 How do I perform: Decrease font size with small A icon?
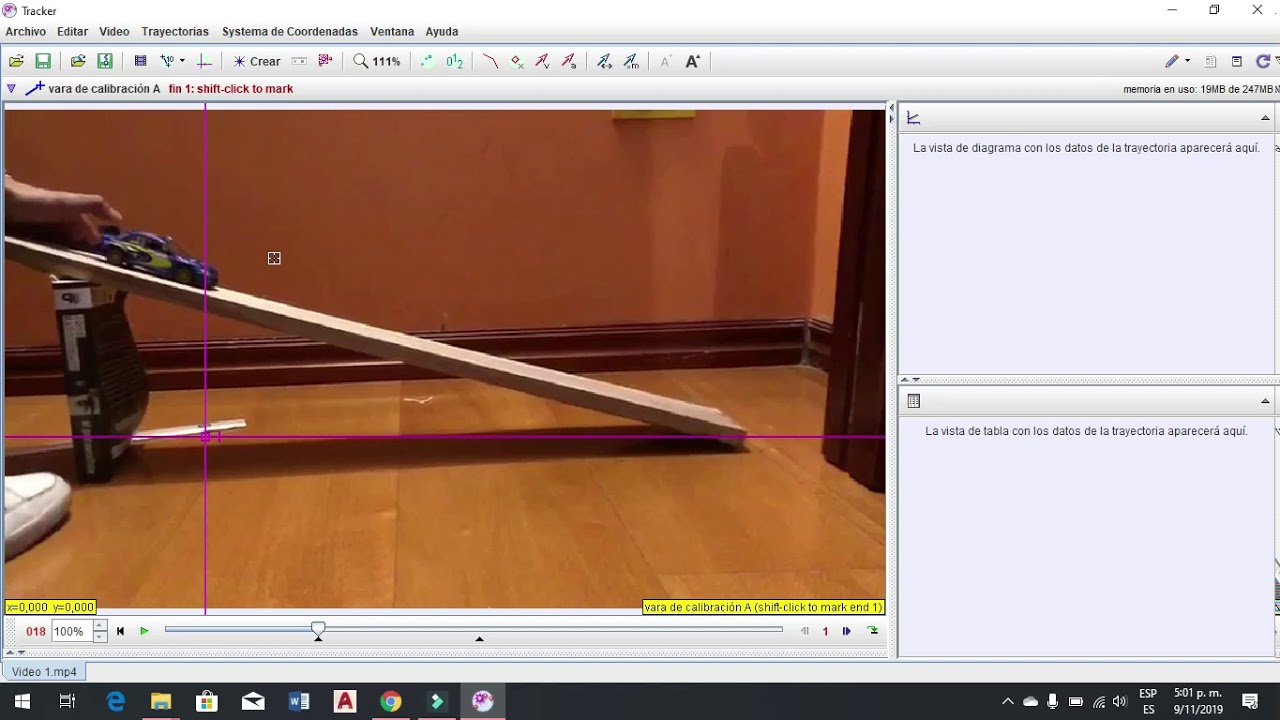(x=665, y=61)
